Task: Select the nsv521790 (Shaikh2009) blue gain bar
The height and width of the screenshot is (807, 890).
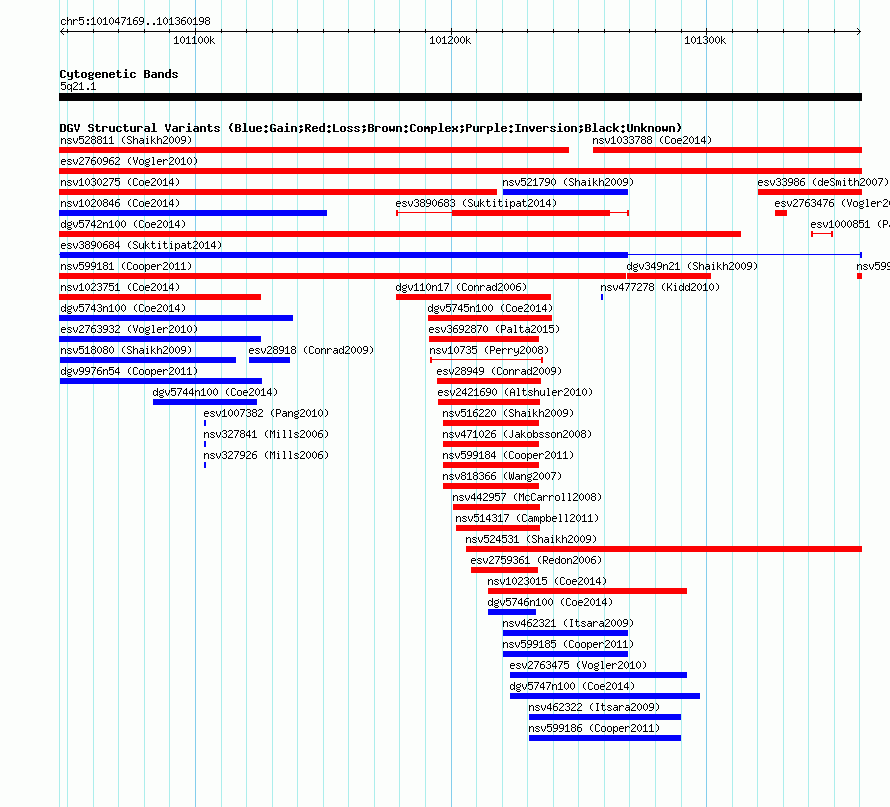Action: pyautogui.click(x=565, y=192)
